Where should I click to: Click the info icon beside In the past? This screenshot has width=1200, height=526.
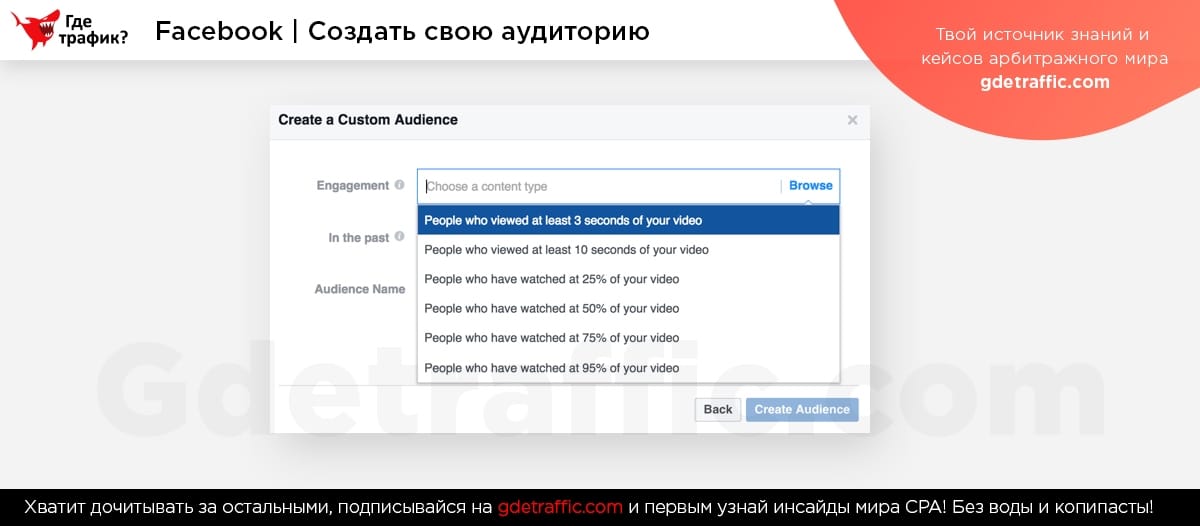pyautogui.click(x=399, y=237)
